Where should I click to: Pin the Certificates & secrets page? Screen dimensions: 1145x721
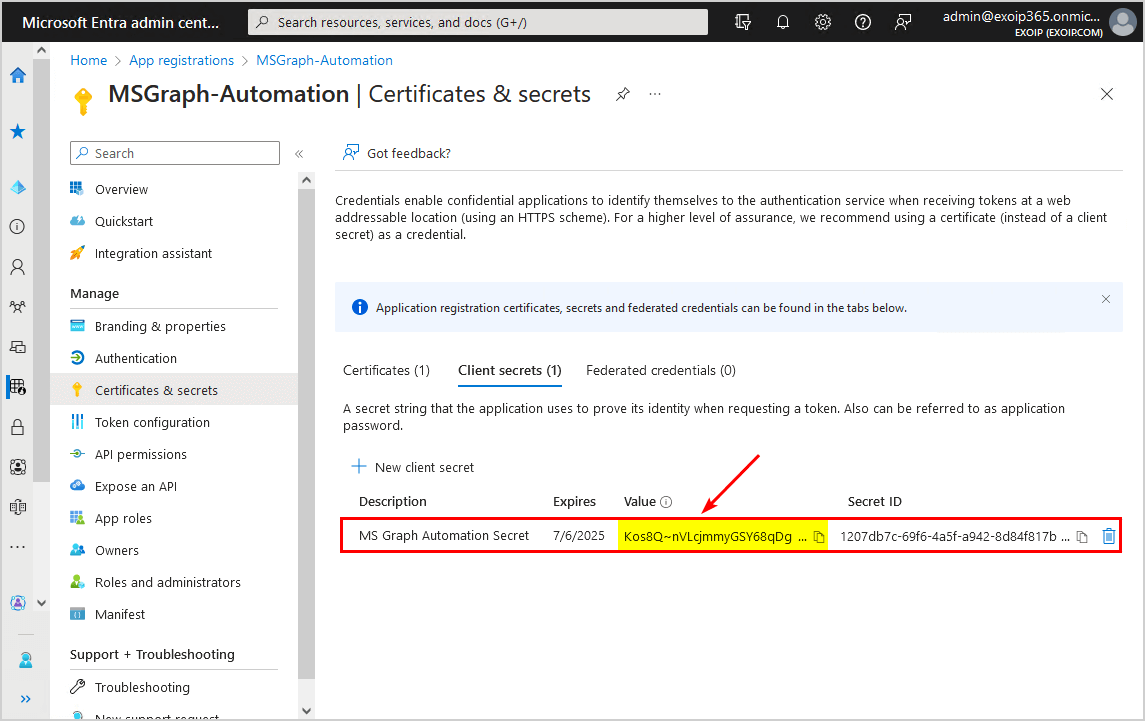[623, 94]
